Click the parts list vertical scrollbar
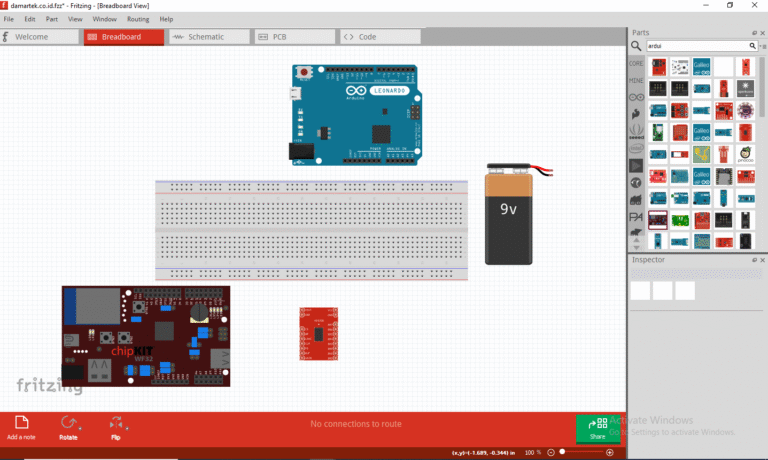The width and height of the screenshot is (768, 460). [x=763, y=87]
